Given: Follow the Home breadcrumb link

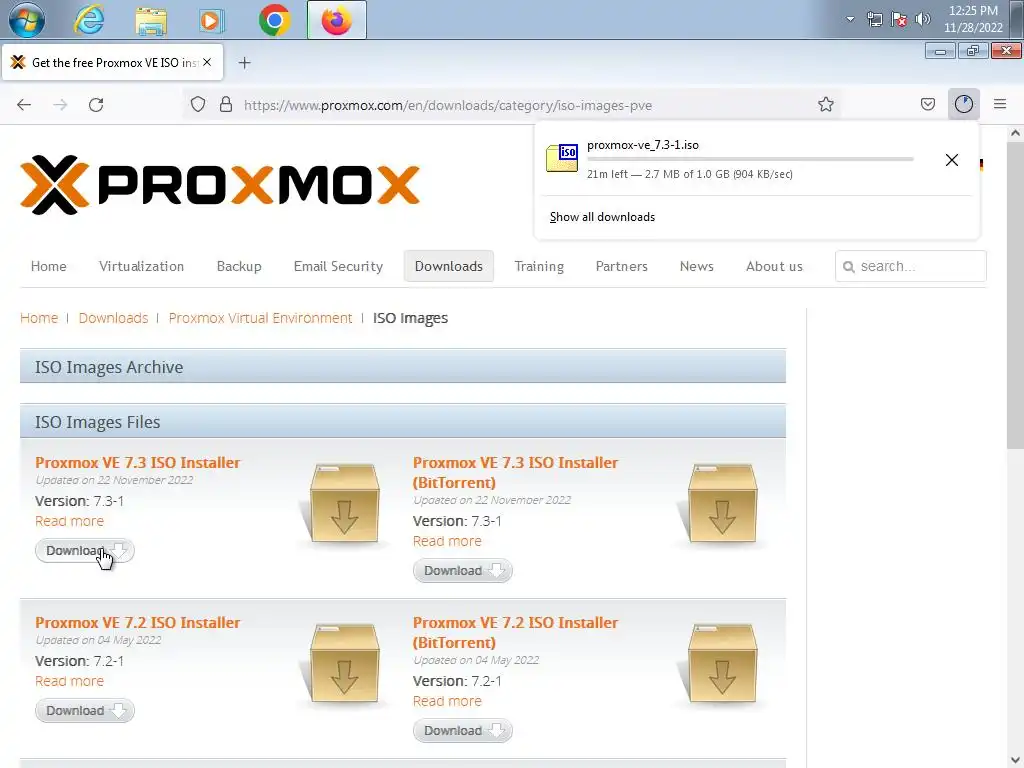Looking at the screenshot, I should click(x=39, y=318).
